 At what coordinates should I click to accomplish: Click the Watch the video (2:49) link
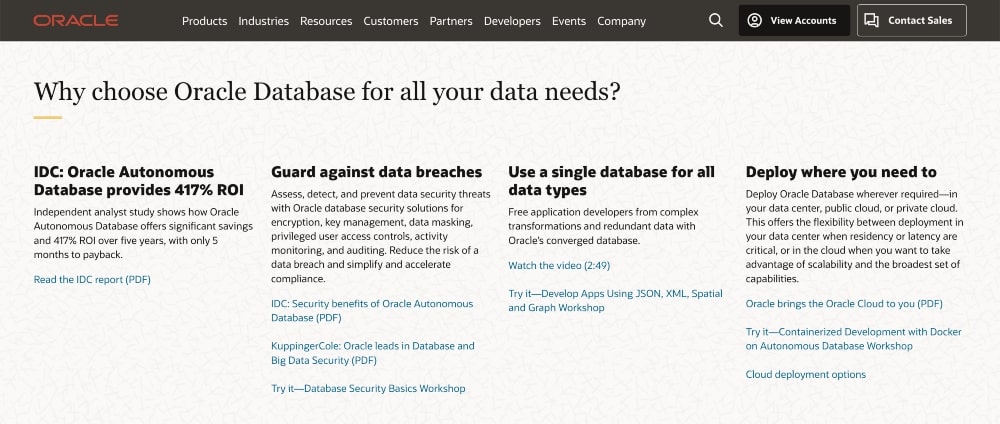click(x=559, y=266)
